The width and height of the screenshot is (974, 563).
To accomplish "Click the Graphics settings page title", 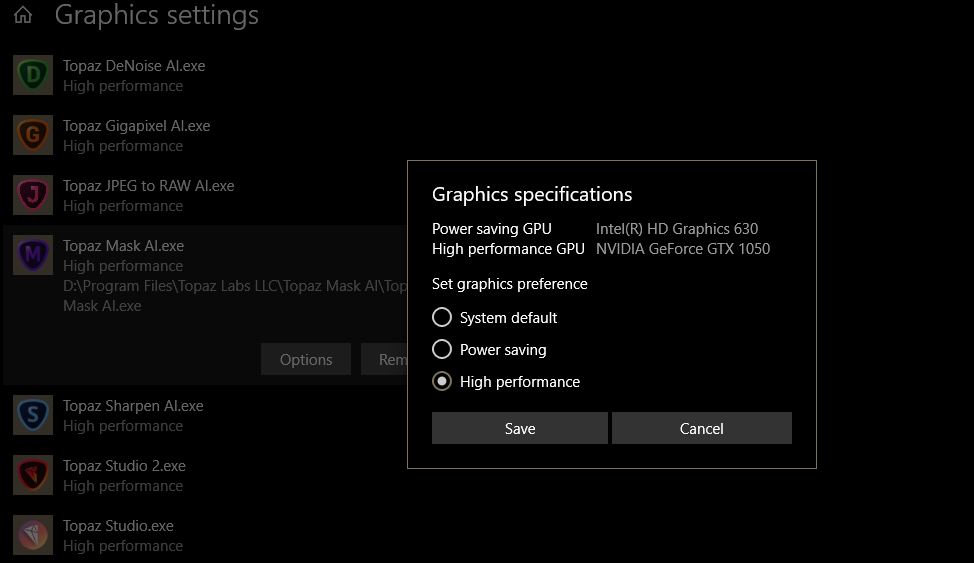I will [157, 15].
